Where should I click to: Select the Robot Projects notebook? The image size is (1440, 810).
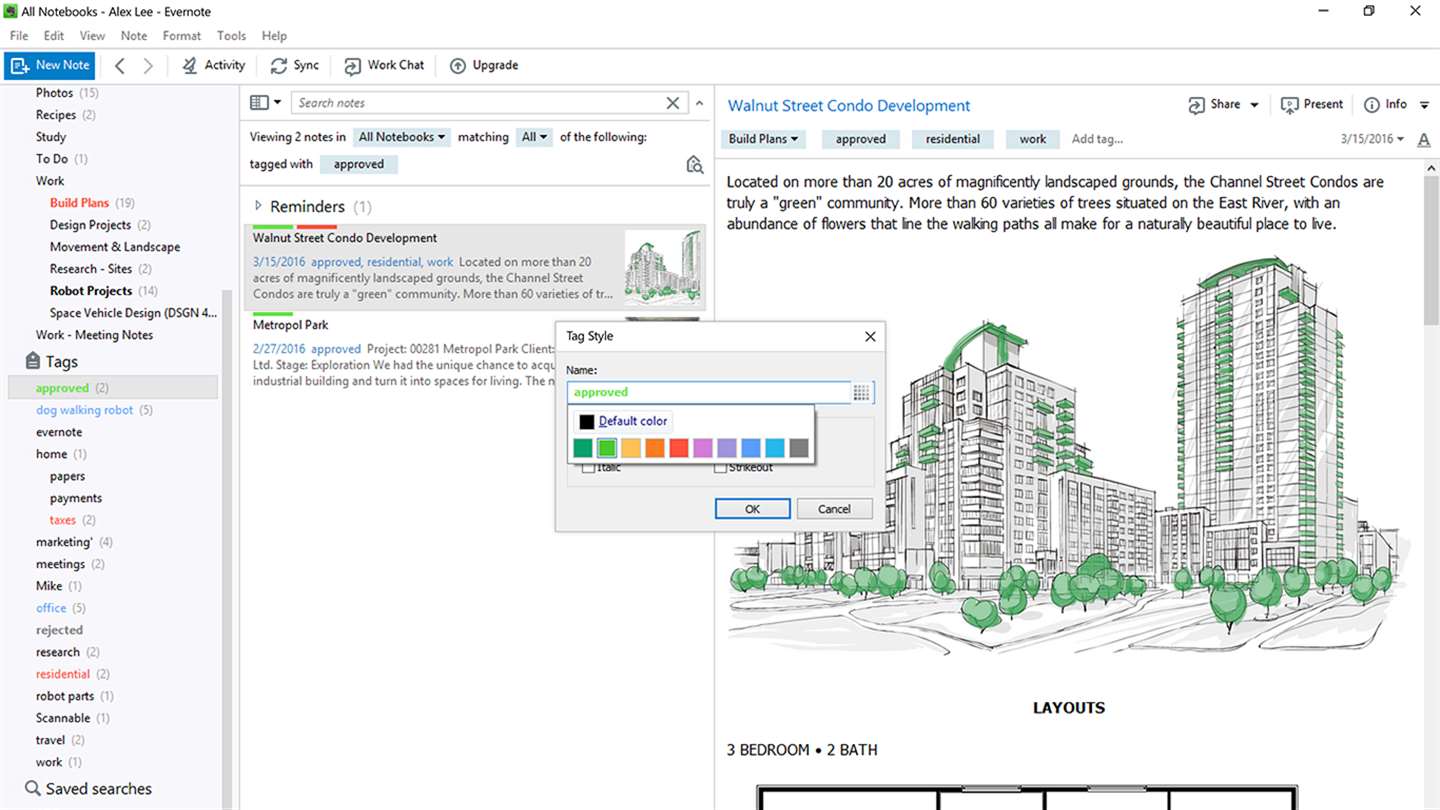click(x=91, y=291)
